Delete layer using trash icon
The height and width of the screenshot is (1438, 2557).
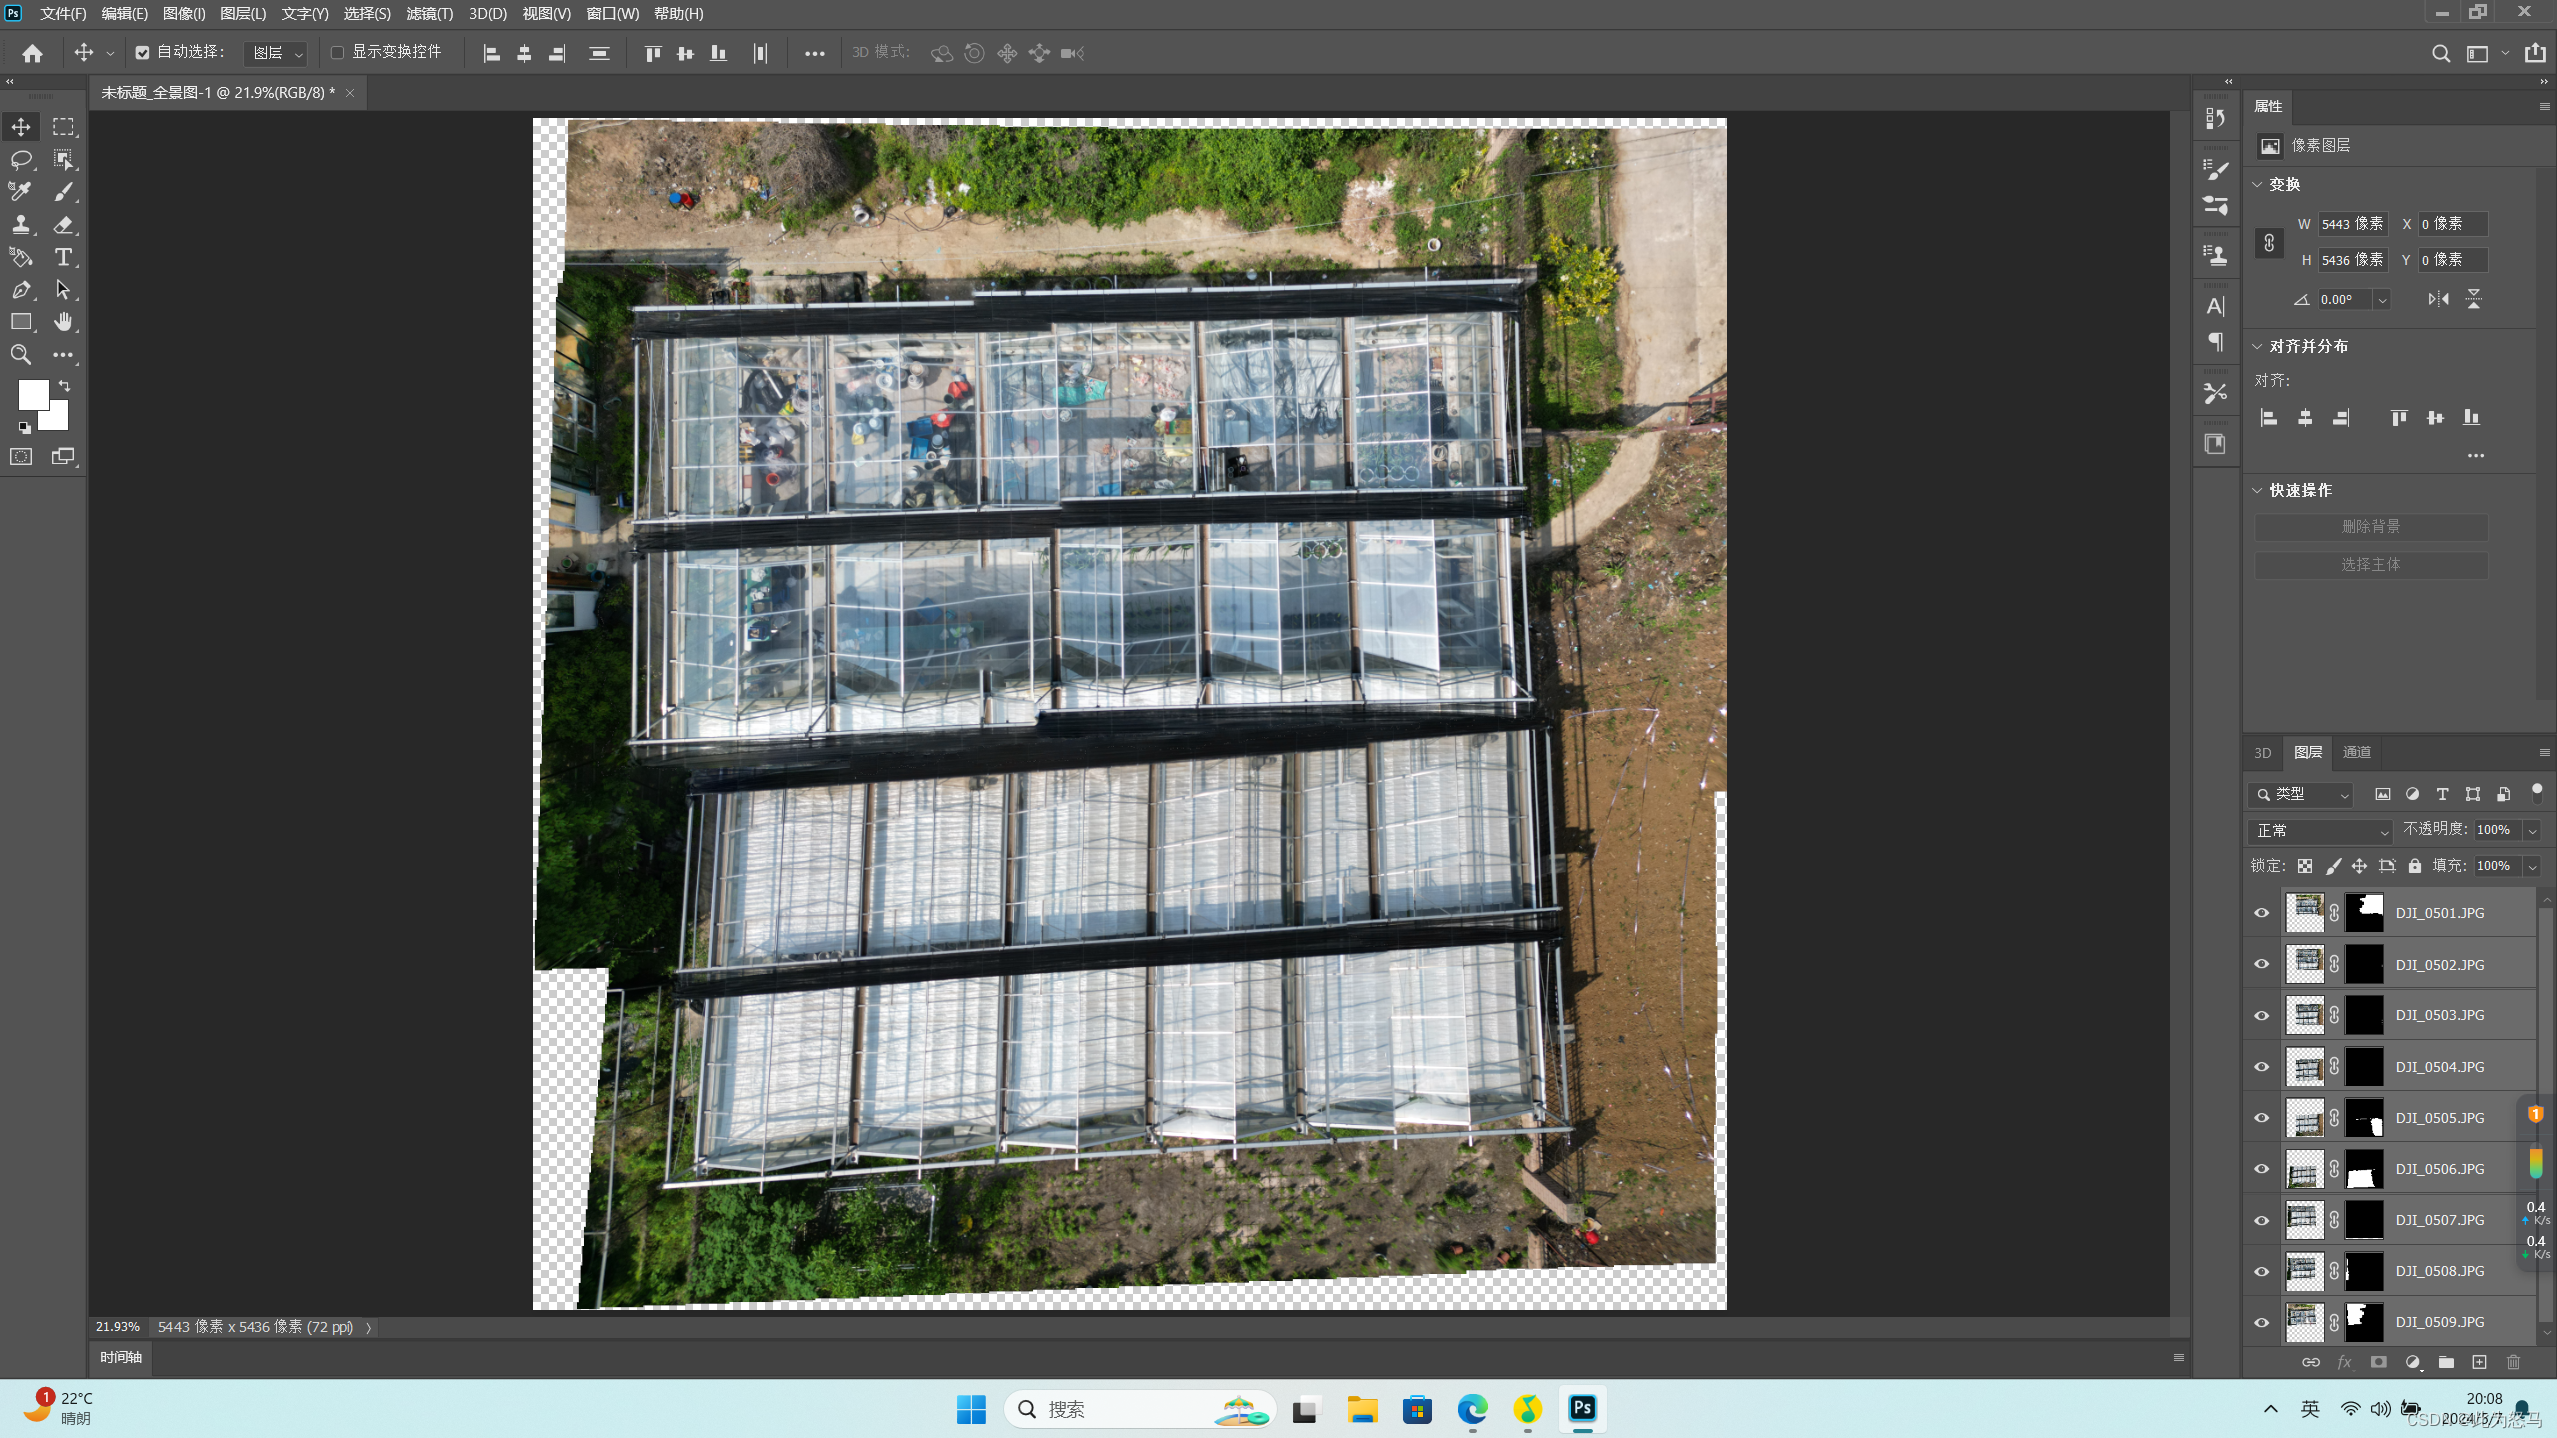tap(2513, 1362)
